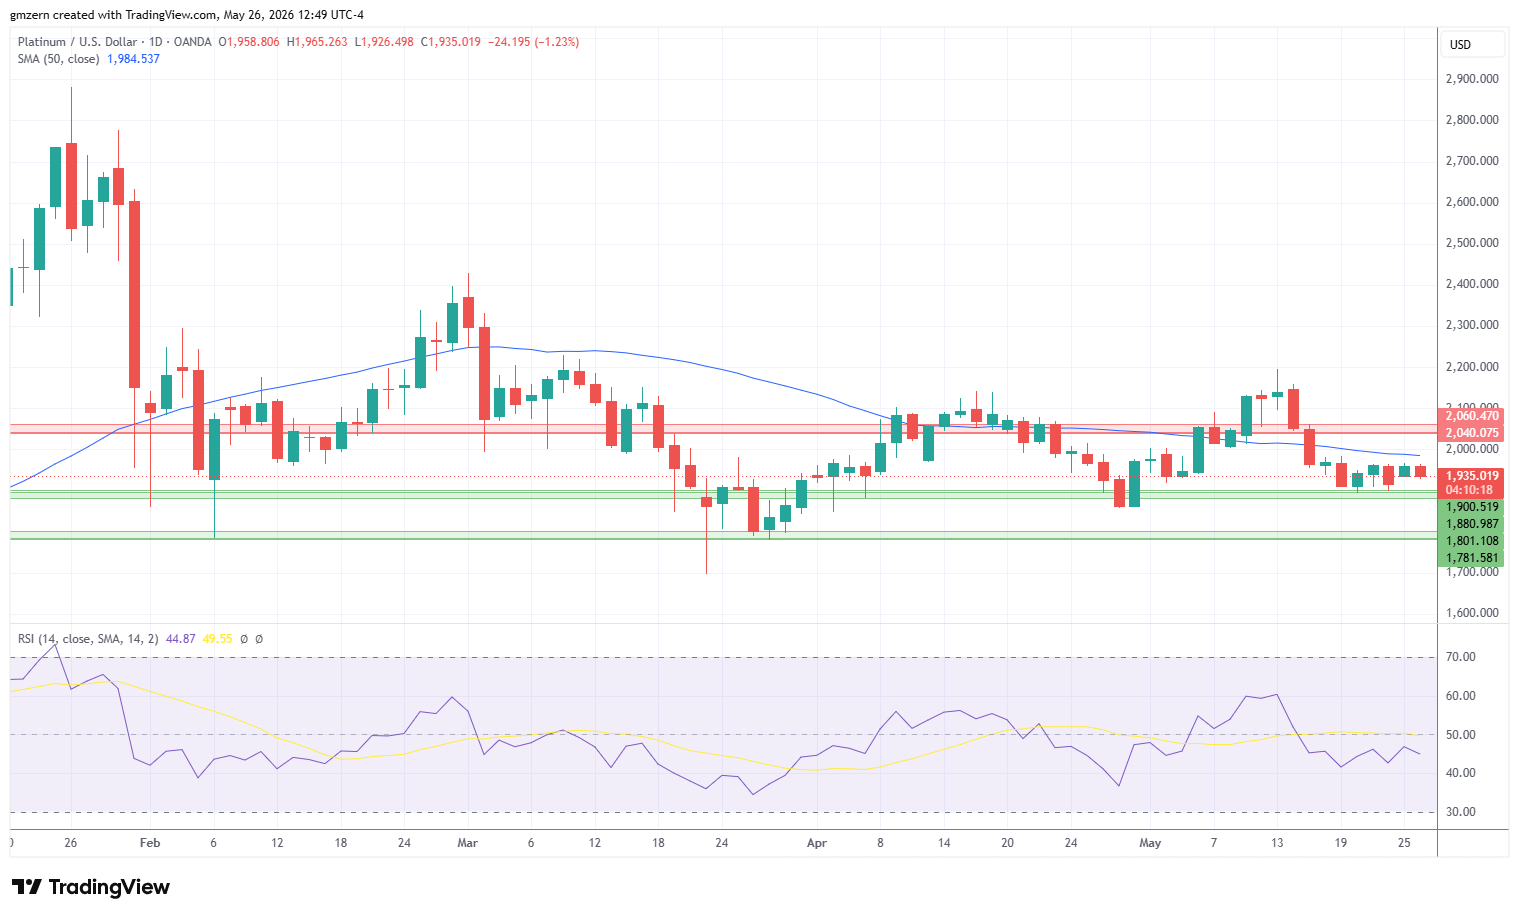Select the RSI (14, close, SMA, 14, 2) legend
The width and height of the screenshot is (1519, 917).
coord(88,639)
